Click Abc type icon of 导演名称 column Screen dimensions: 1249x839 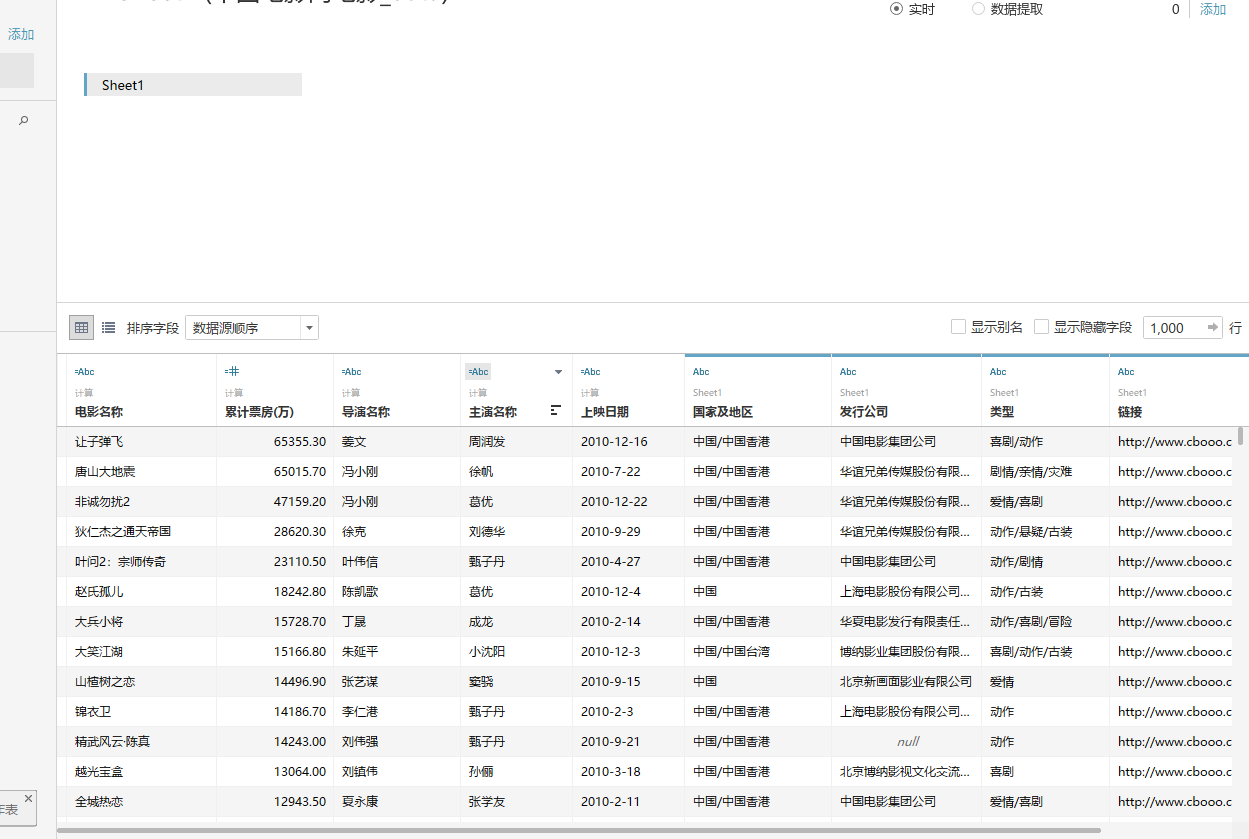[351, 372]
